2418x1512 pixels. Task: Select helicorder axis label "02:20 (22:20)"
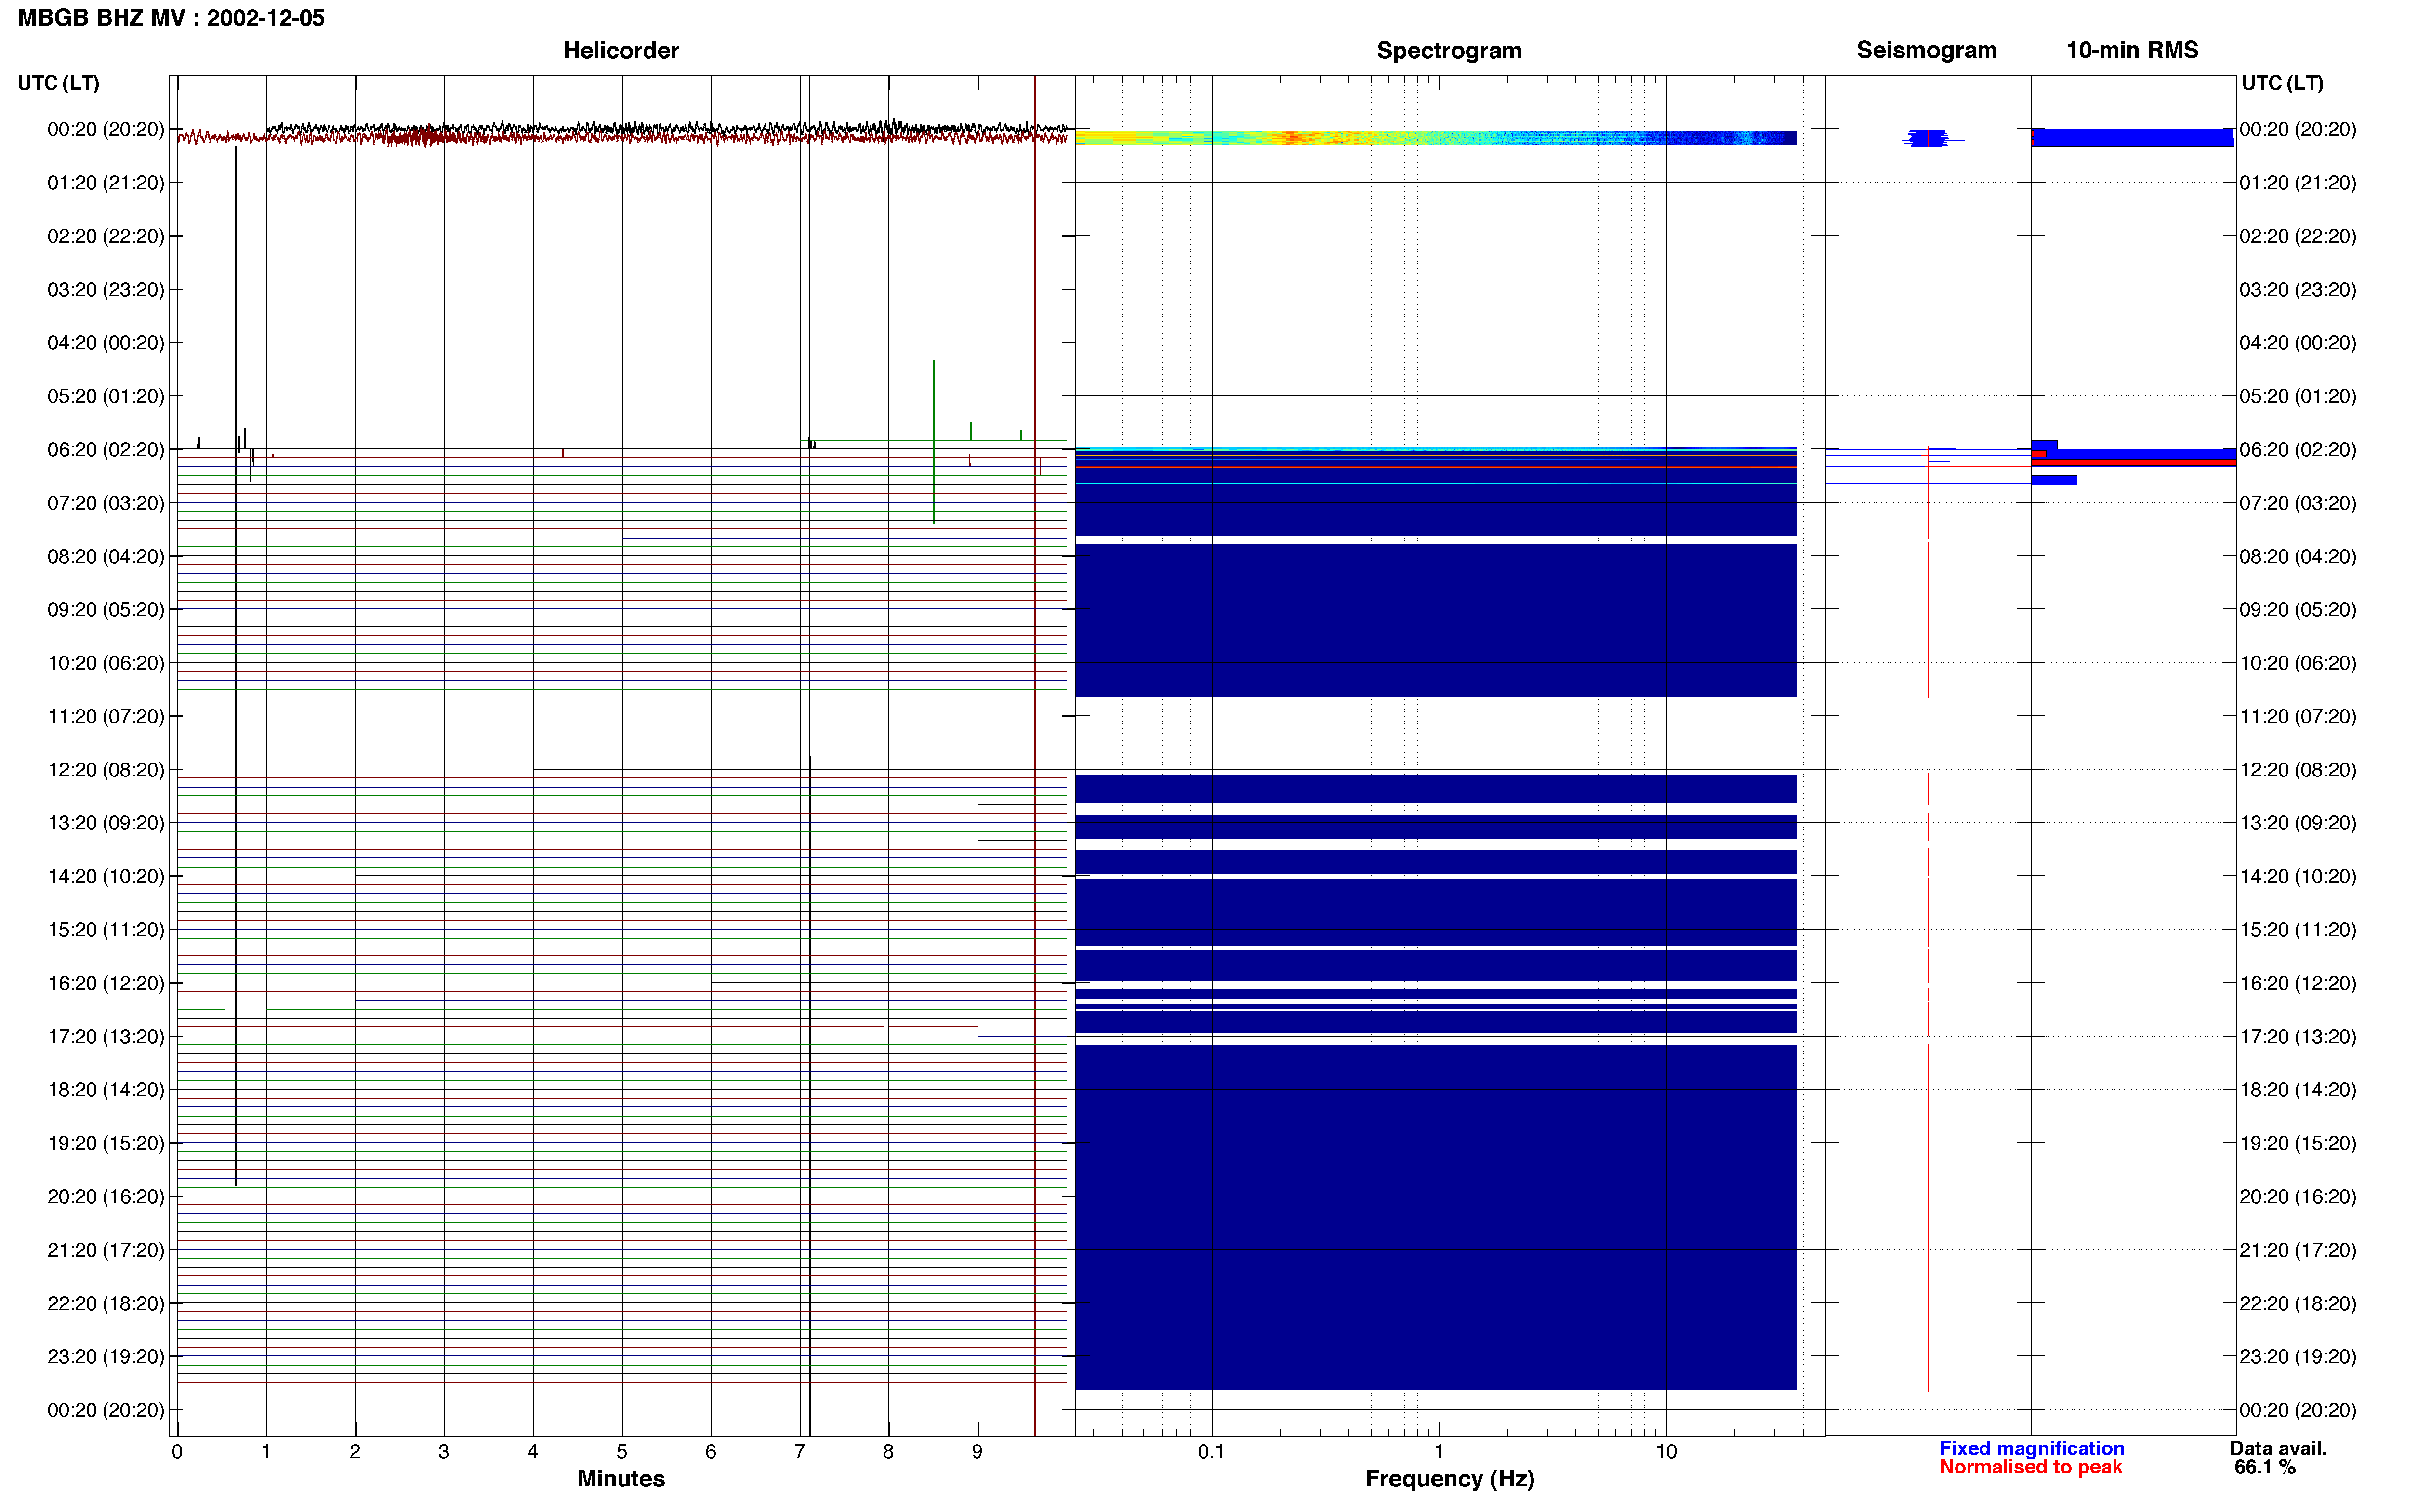(x=106, y=236)
